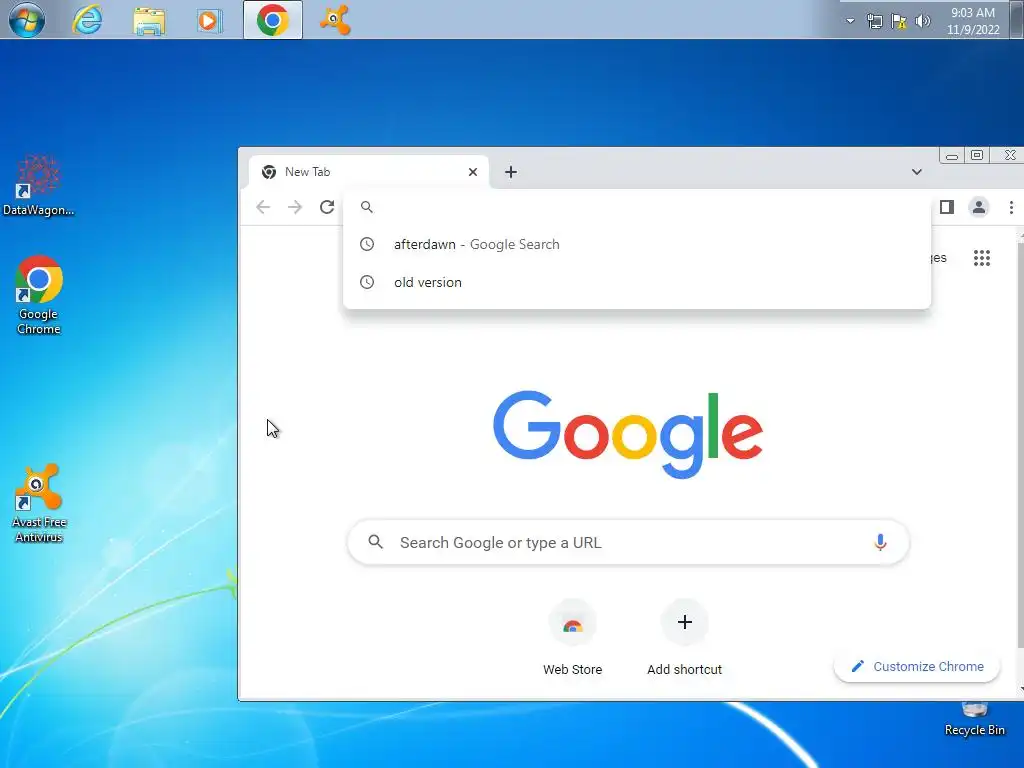
Task: Close the Chrome window
Action: (1010, 155)
